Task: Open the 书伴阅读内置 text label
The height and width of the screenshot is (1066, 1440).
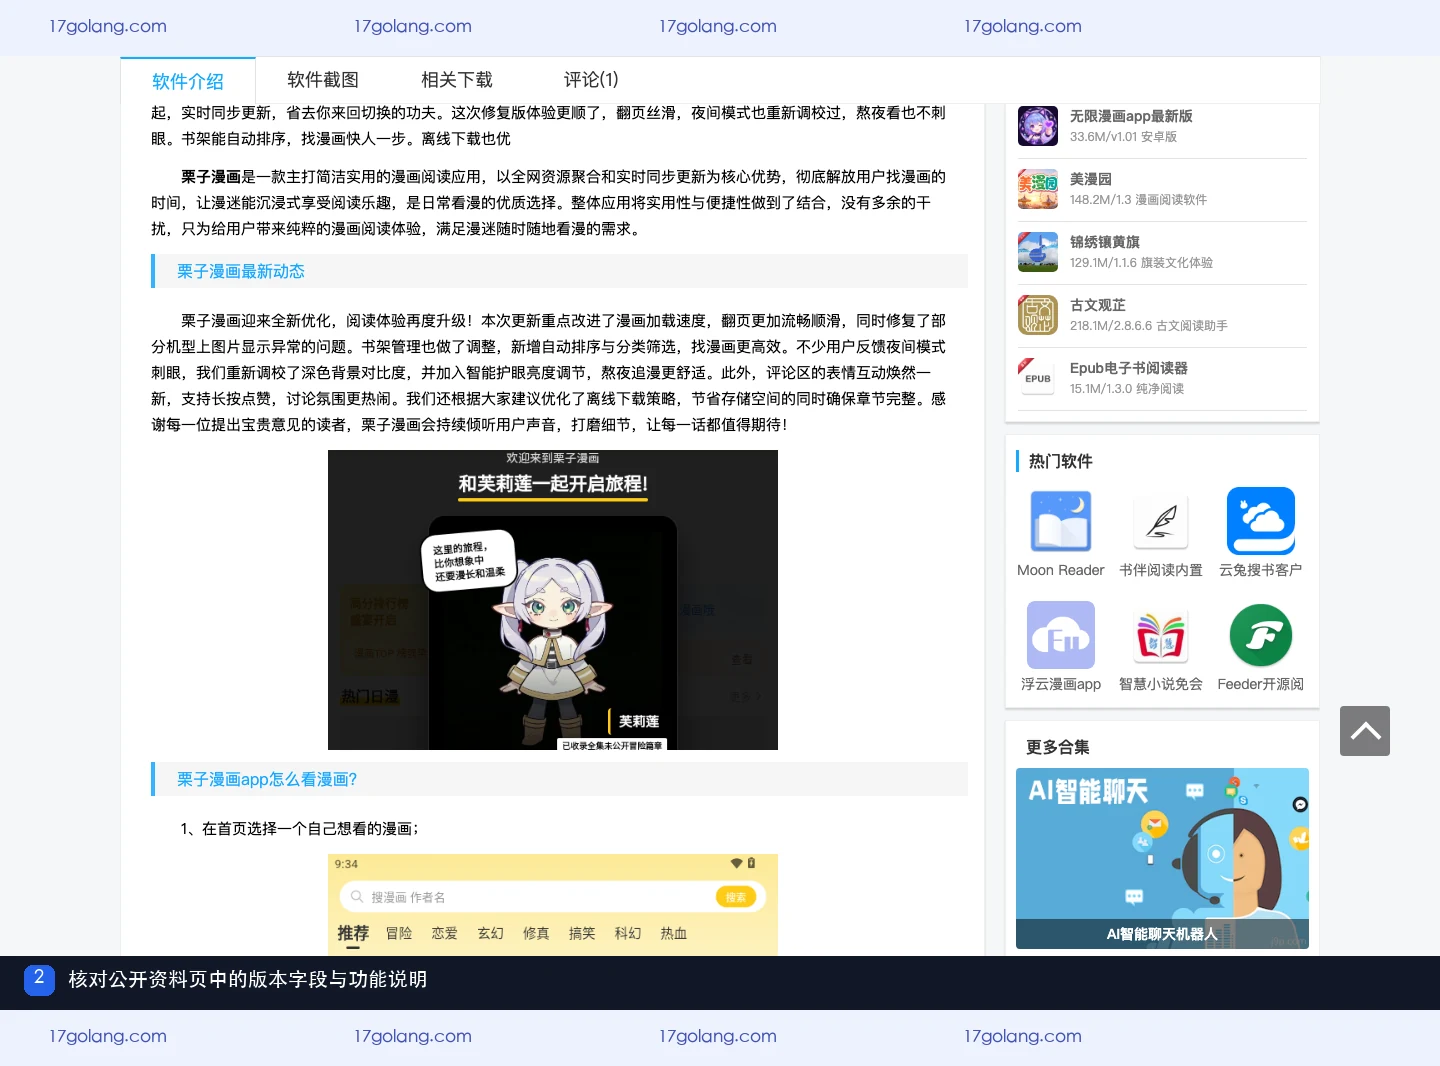Action: point(1161,570)
